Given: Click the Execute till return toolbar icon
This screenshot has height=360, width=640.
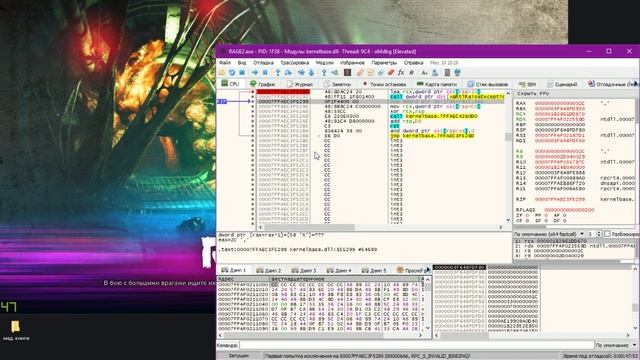Looking at the screenshot, I should coord(324,73).
